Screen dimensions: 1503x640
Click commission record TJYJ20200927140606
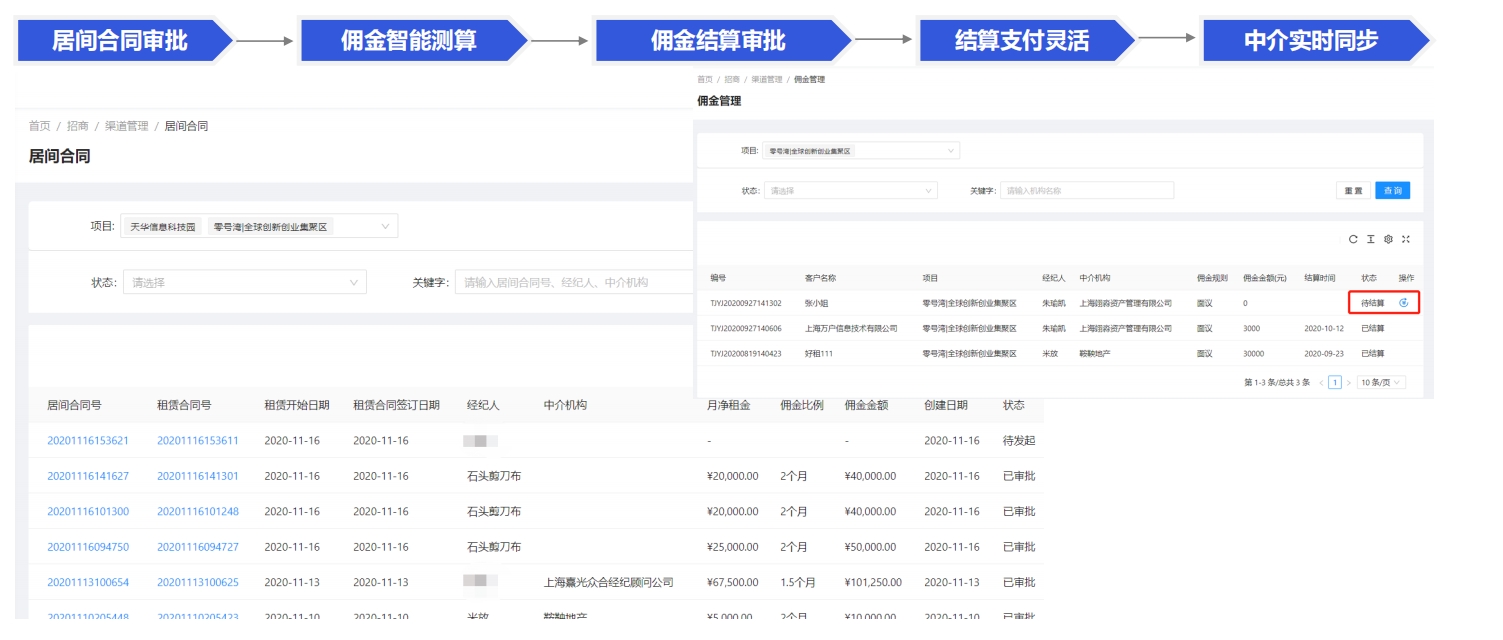(x=746, y=328)
